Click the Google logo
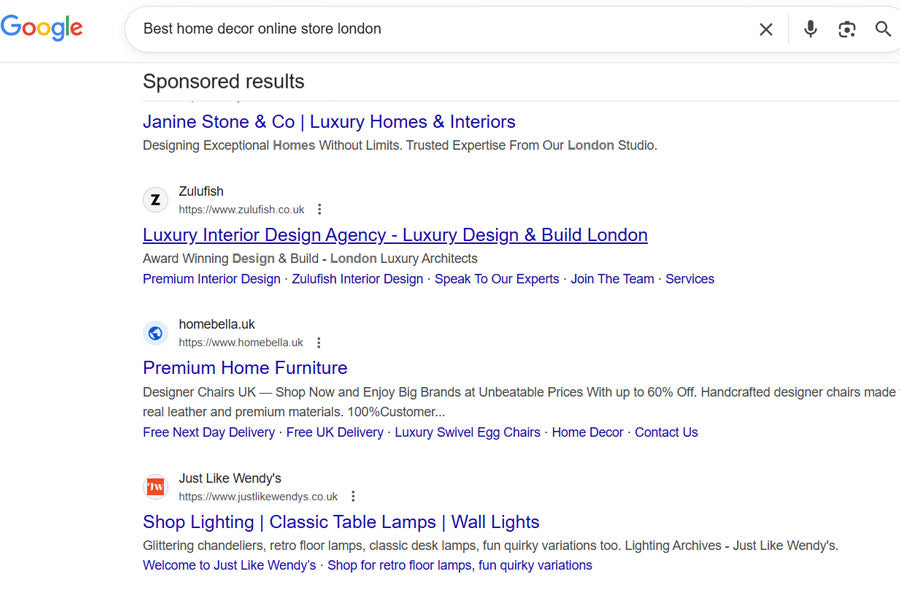Image resolution: width=900 pixels, height=600 pixels. click(41, 27)
